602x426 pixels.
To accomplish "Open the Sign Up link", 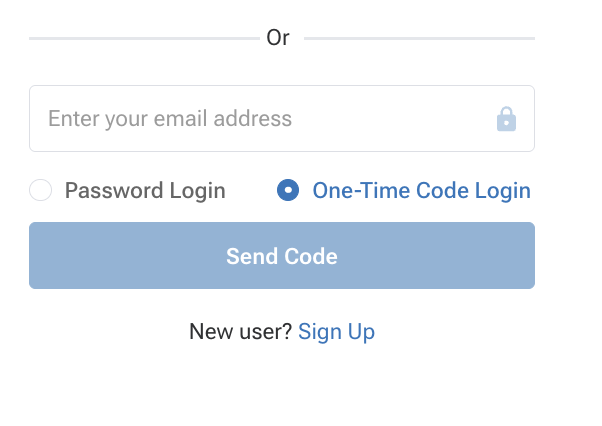I will coord(336,332).
